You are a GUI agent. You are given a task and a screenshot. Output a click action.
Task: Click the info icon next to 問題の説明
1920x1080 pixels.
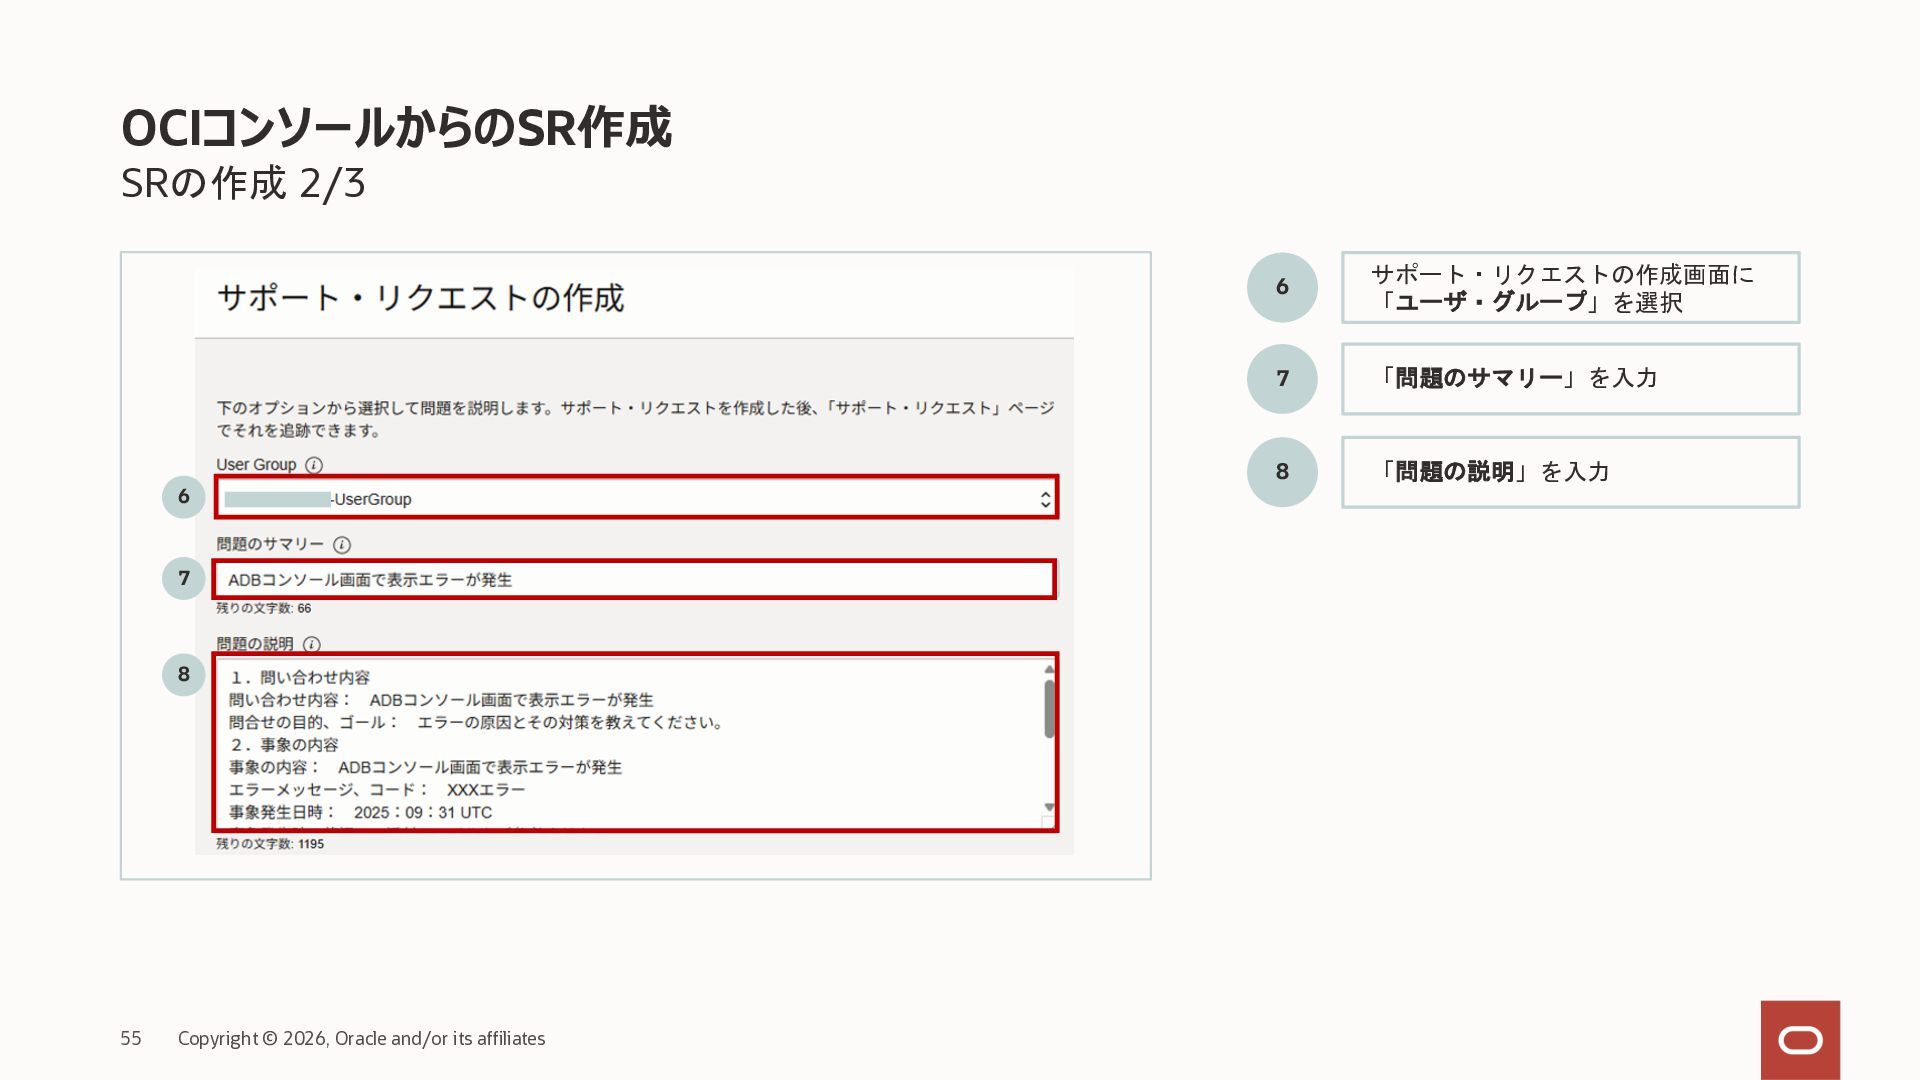tap(312, 645)
